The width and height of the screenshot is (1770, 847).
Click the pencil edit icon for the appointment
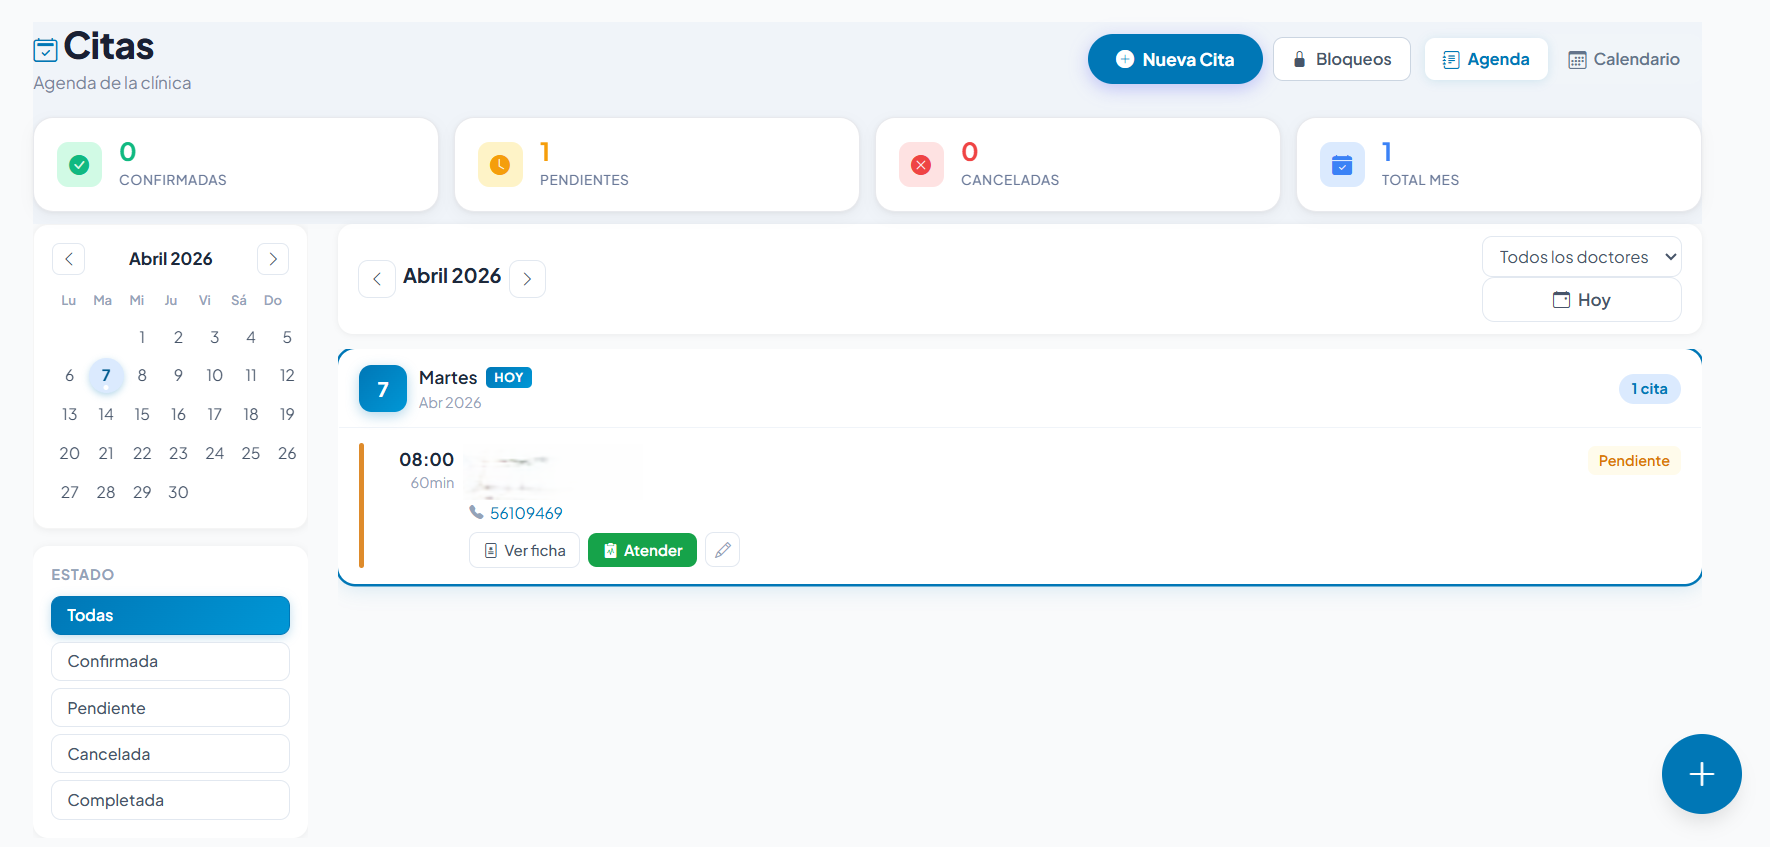(722, 550)
